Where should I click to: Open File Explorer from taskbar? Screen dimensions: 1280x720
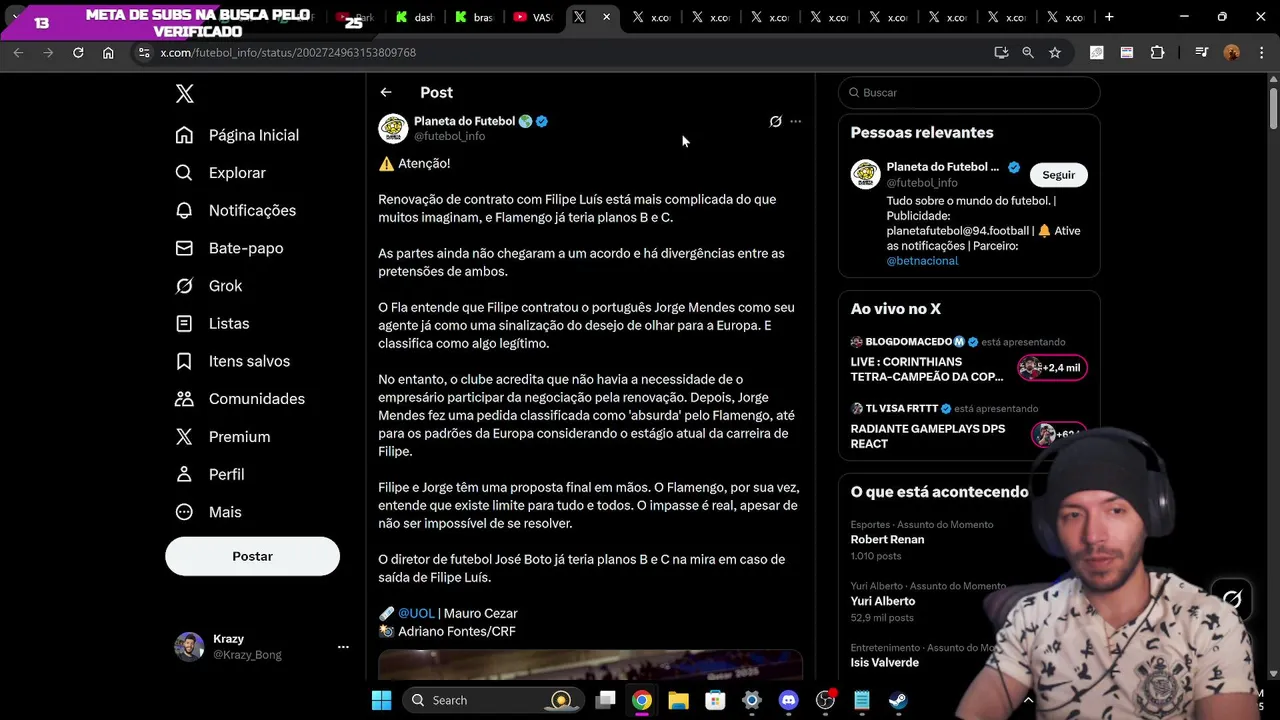[678, 700]
